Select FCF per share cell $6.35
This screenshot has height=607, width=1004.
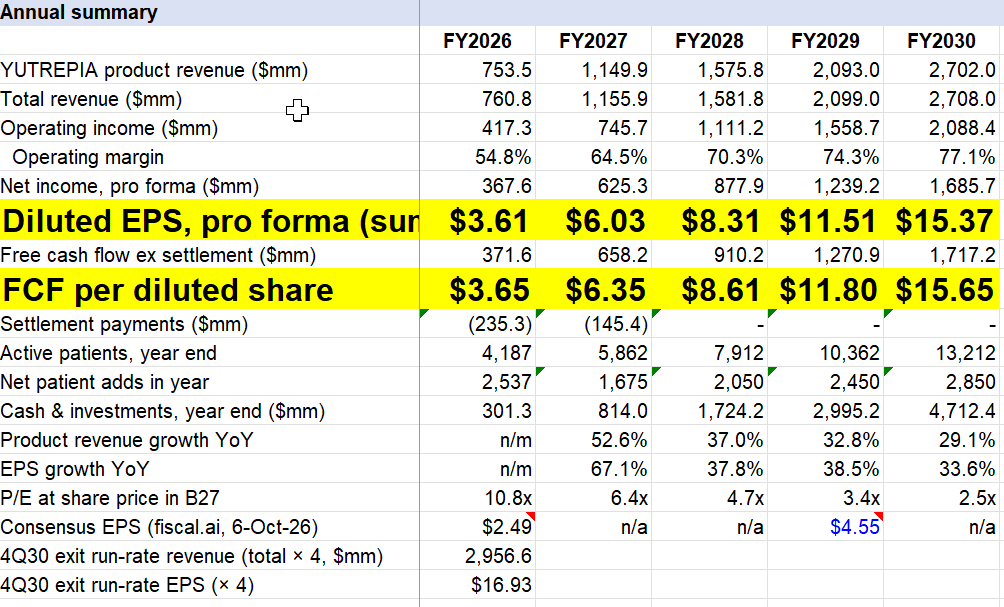point(594,289)
